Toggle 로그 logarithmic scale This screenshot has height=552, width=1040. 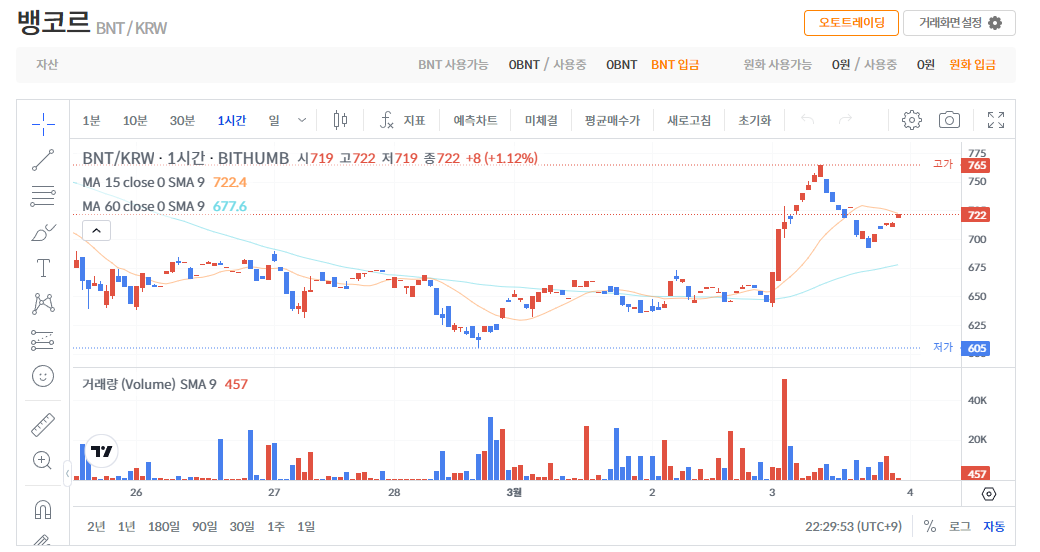[959, 526]
